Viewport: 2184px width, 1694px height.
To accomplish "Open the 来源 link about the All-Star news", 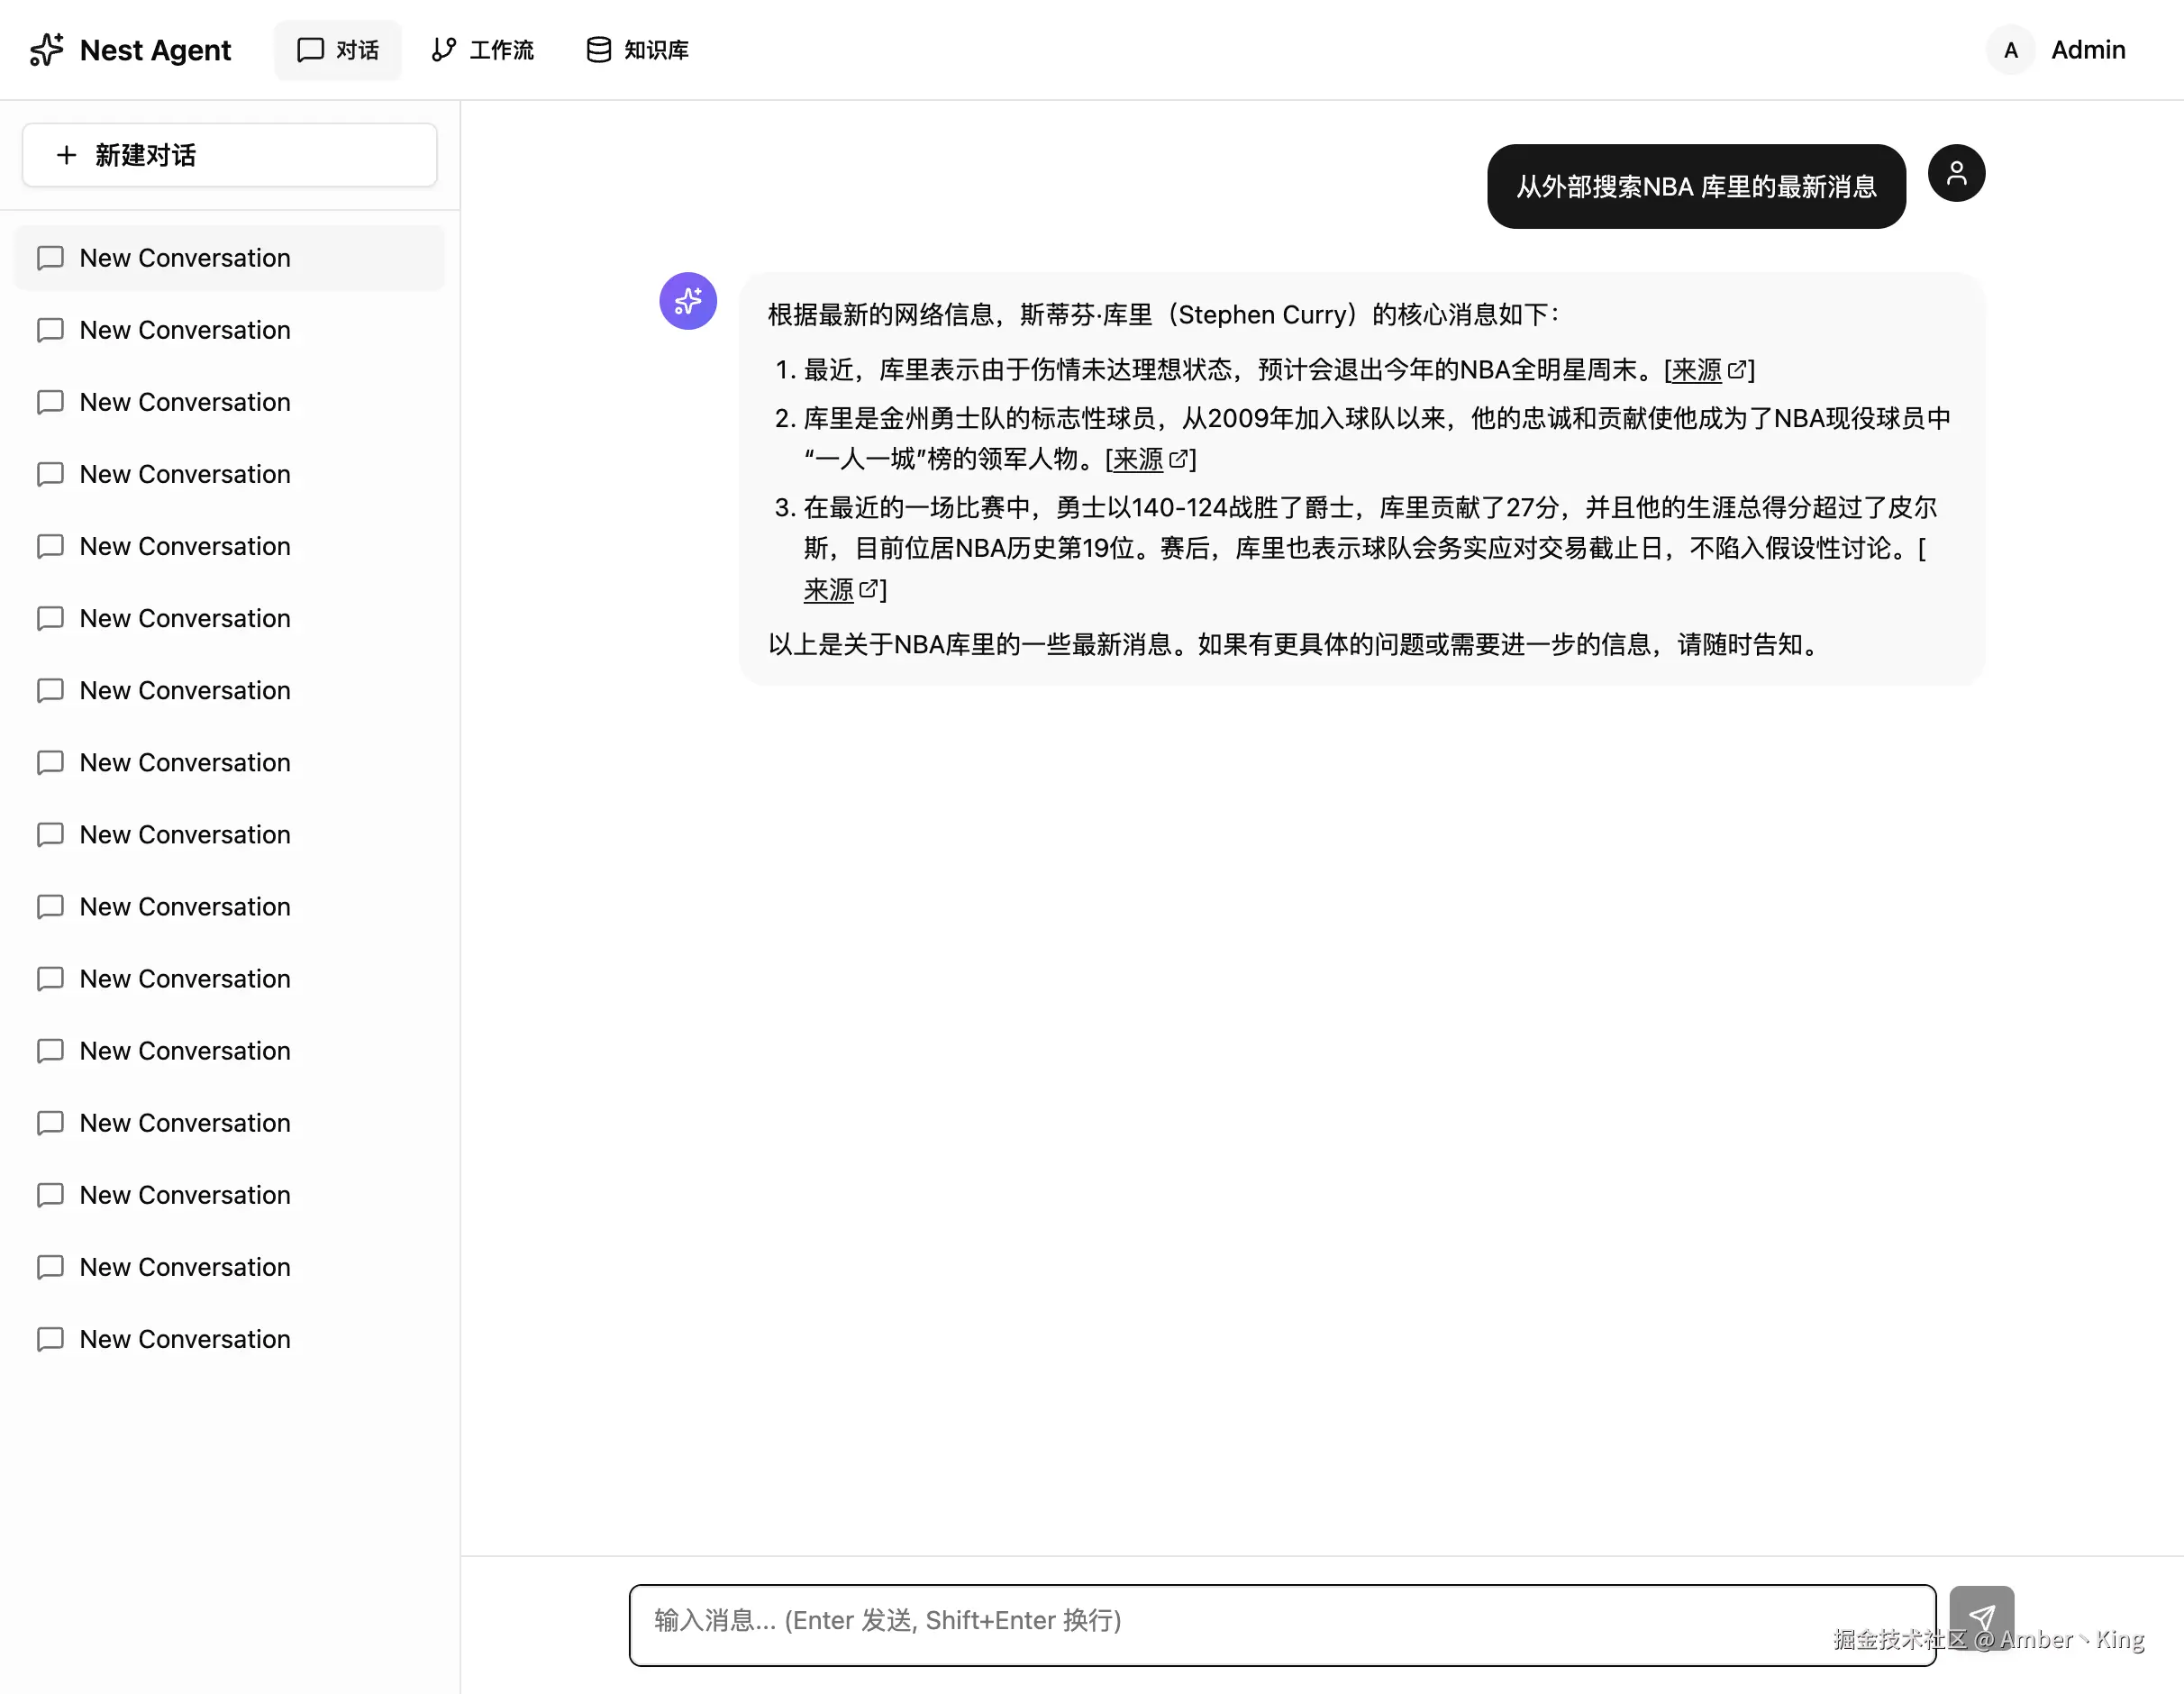I will click(1697, 370).
